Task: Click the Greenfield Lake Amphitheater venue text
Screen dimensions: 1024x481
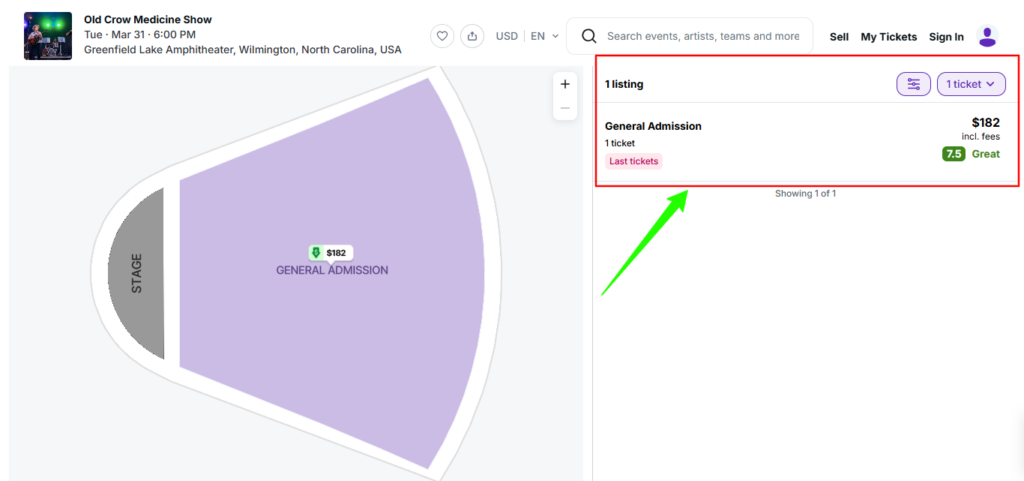Action: coord(243,50)
